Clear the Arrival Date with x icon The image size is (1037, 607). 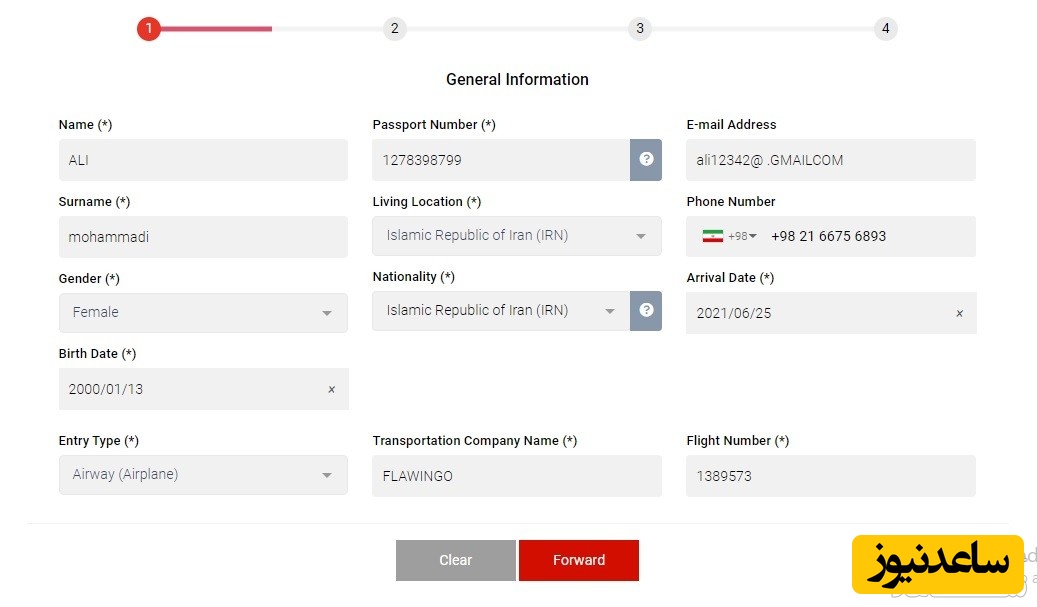tap(959, 314)
